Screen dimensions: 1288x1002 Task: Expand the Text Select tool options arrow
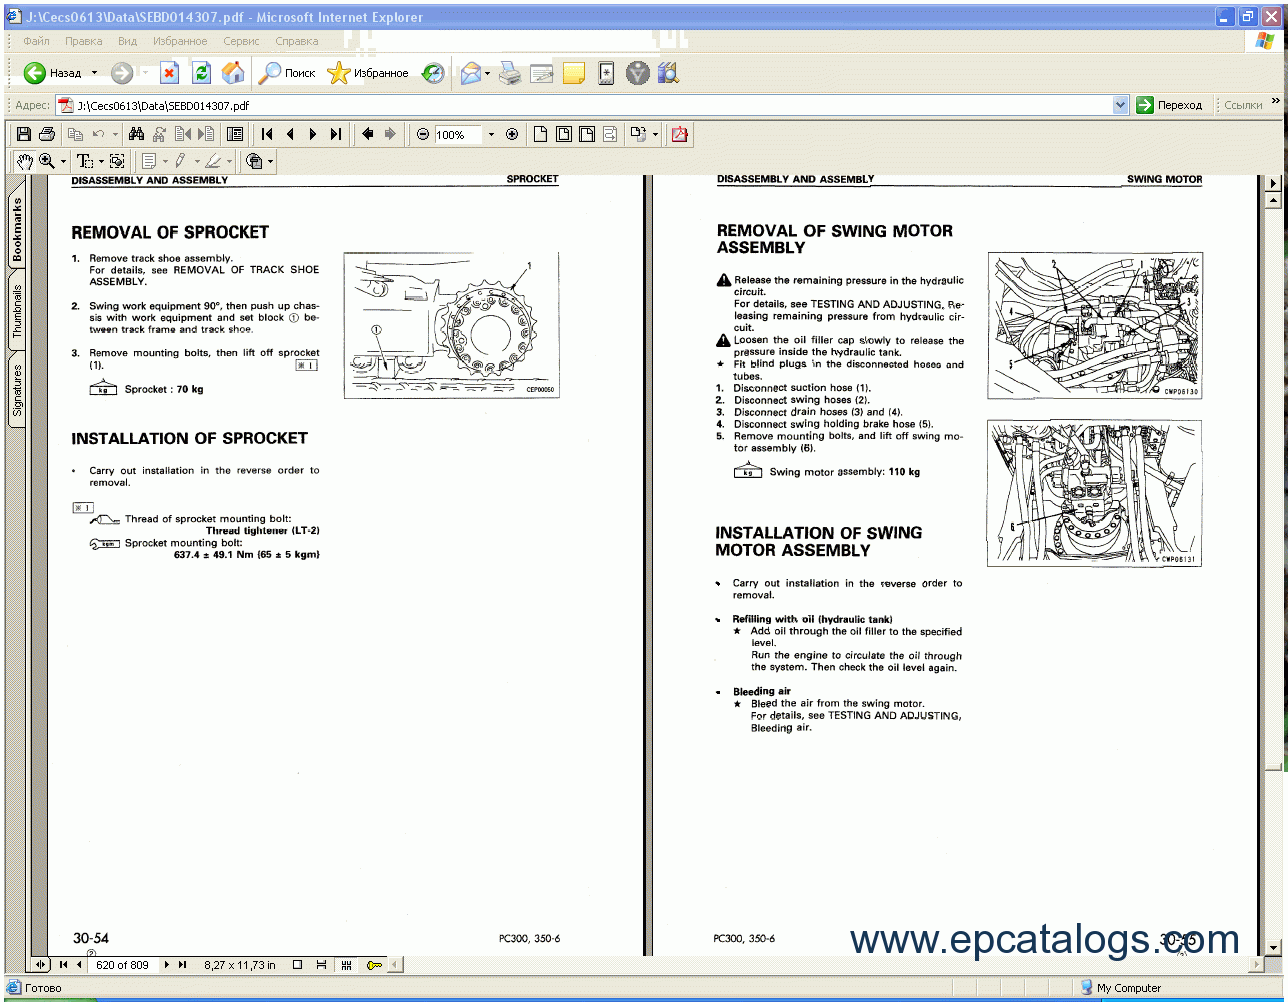[100, 161]
